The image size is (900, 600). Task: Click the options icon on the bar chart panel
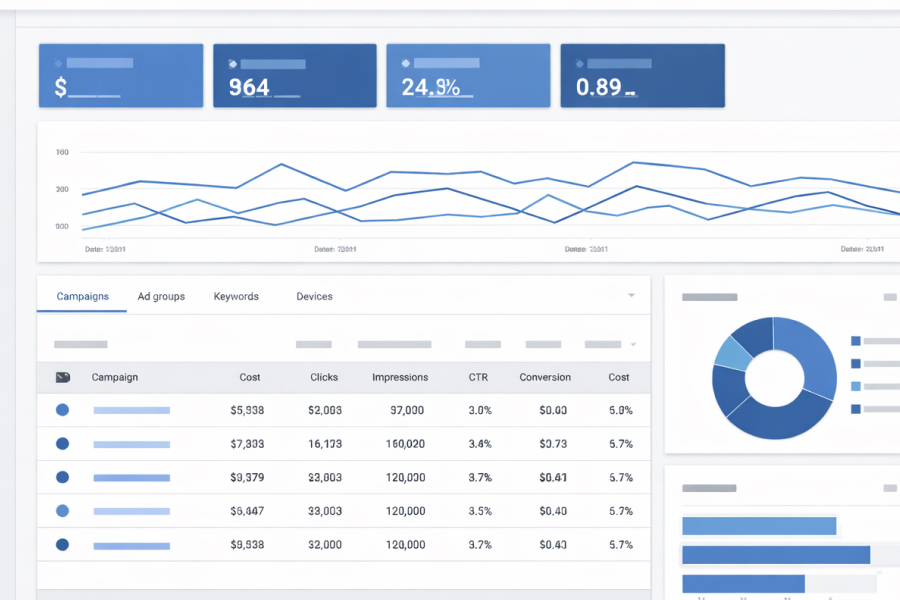889,488
